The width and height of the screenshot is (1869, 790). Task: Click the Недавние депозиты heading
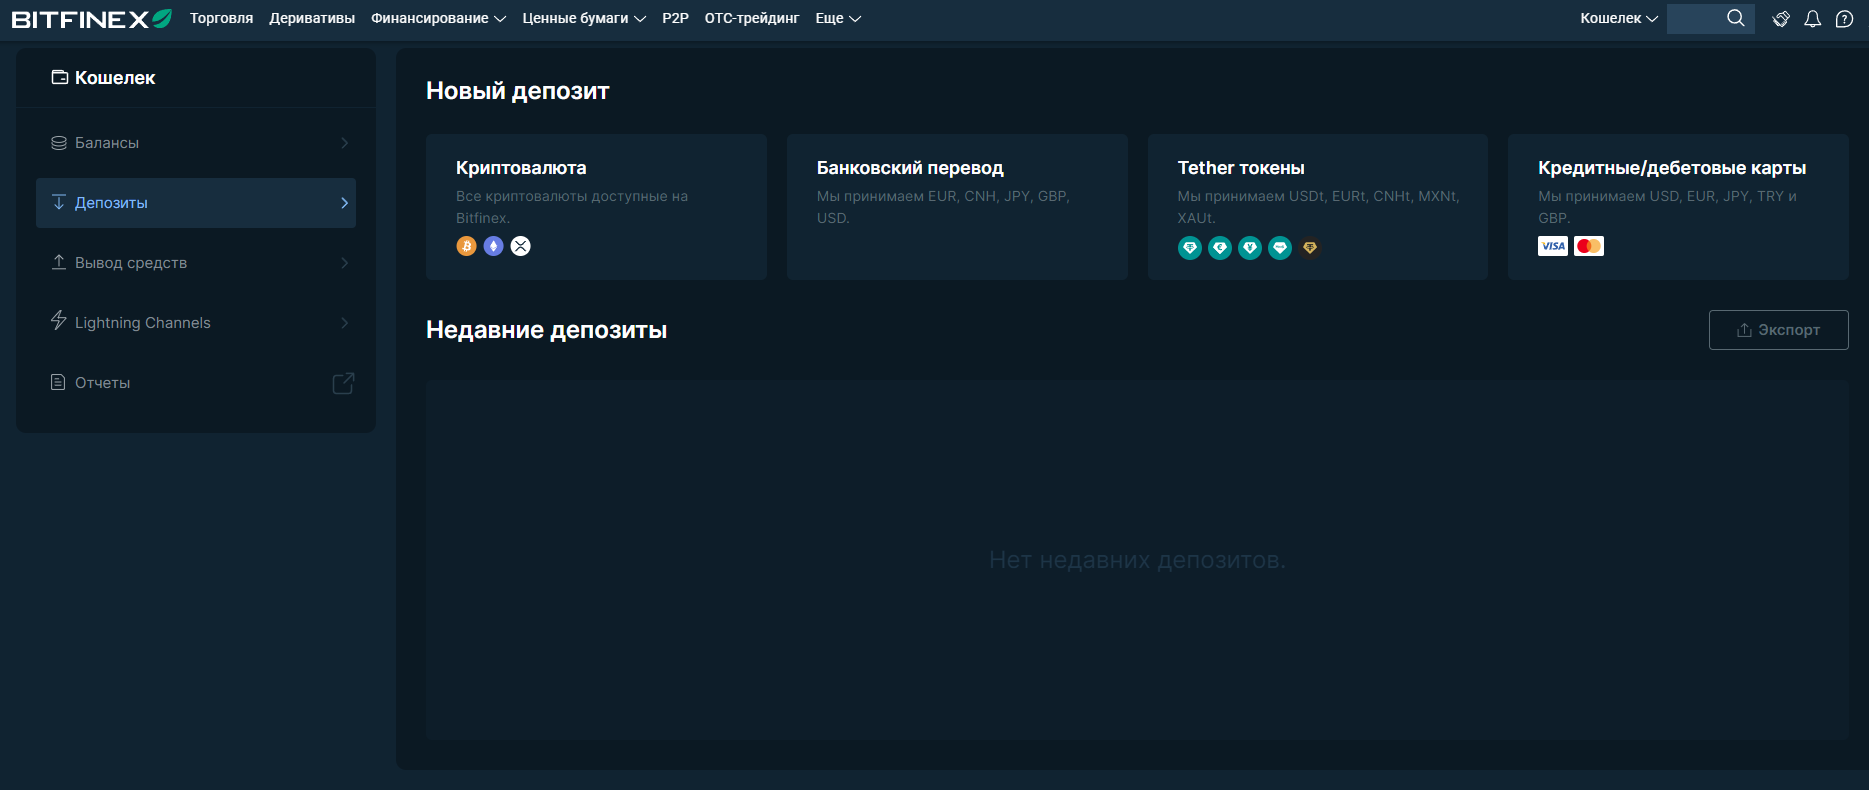546,330
